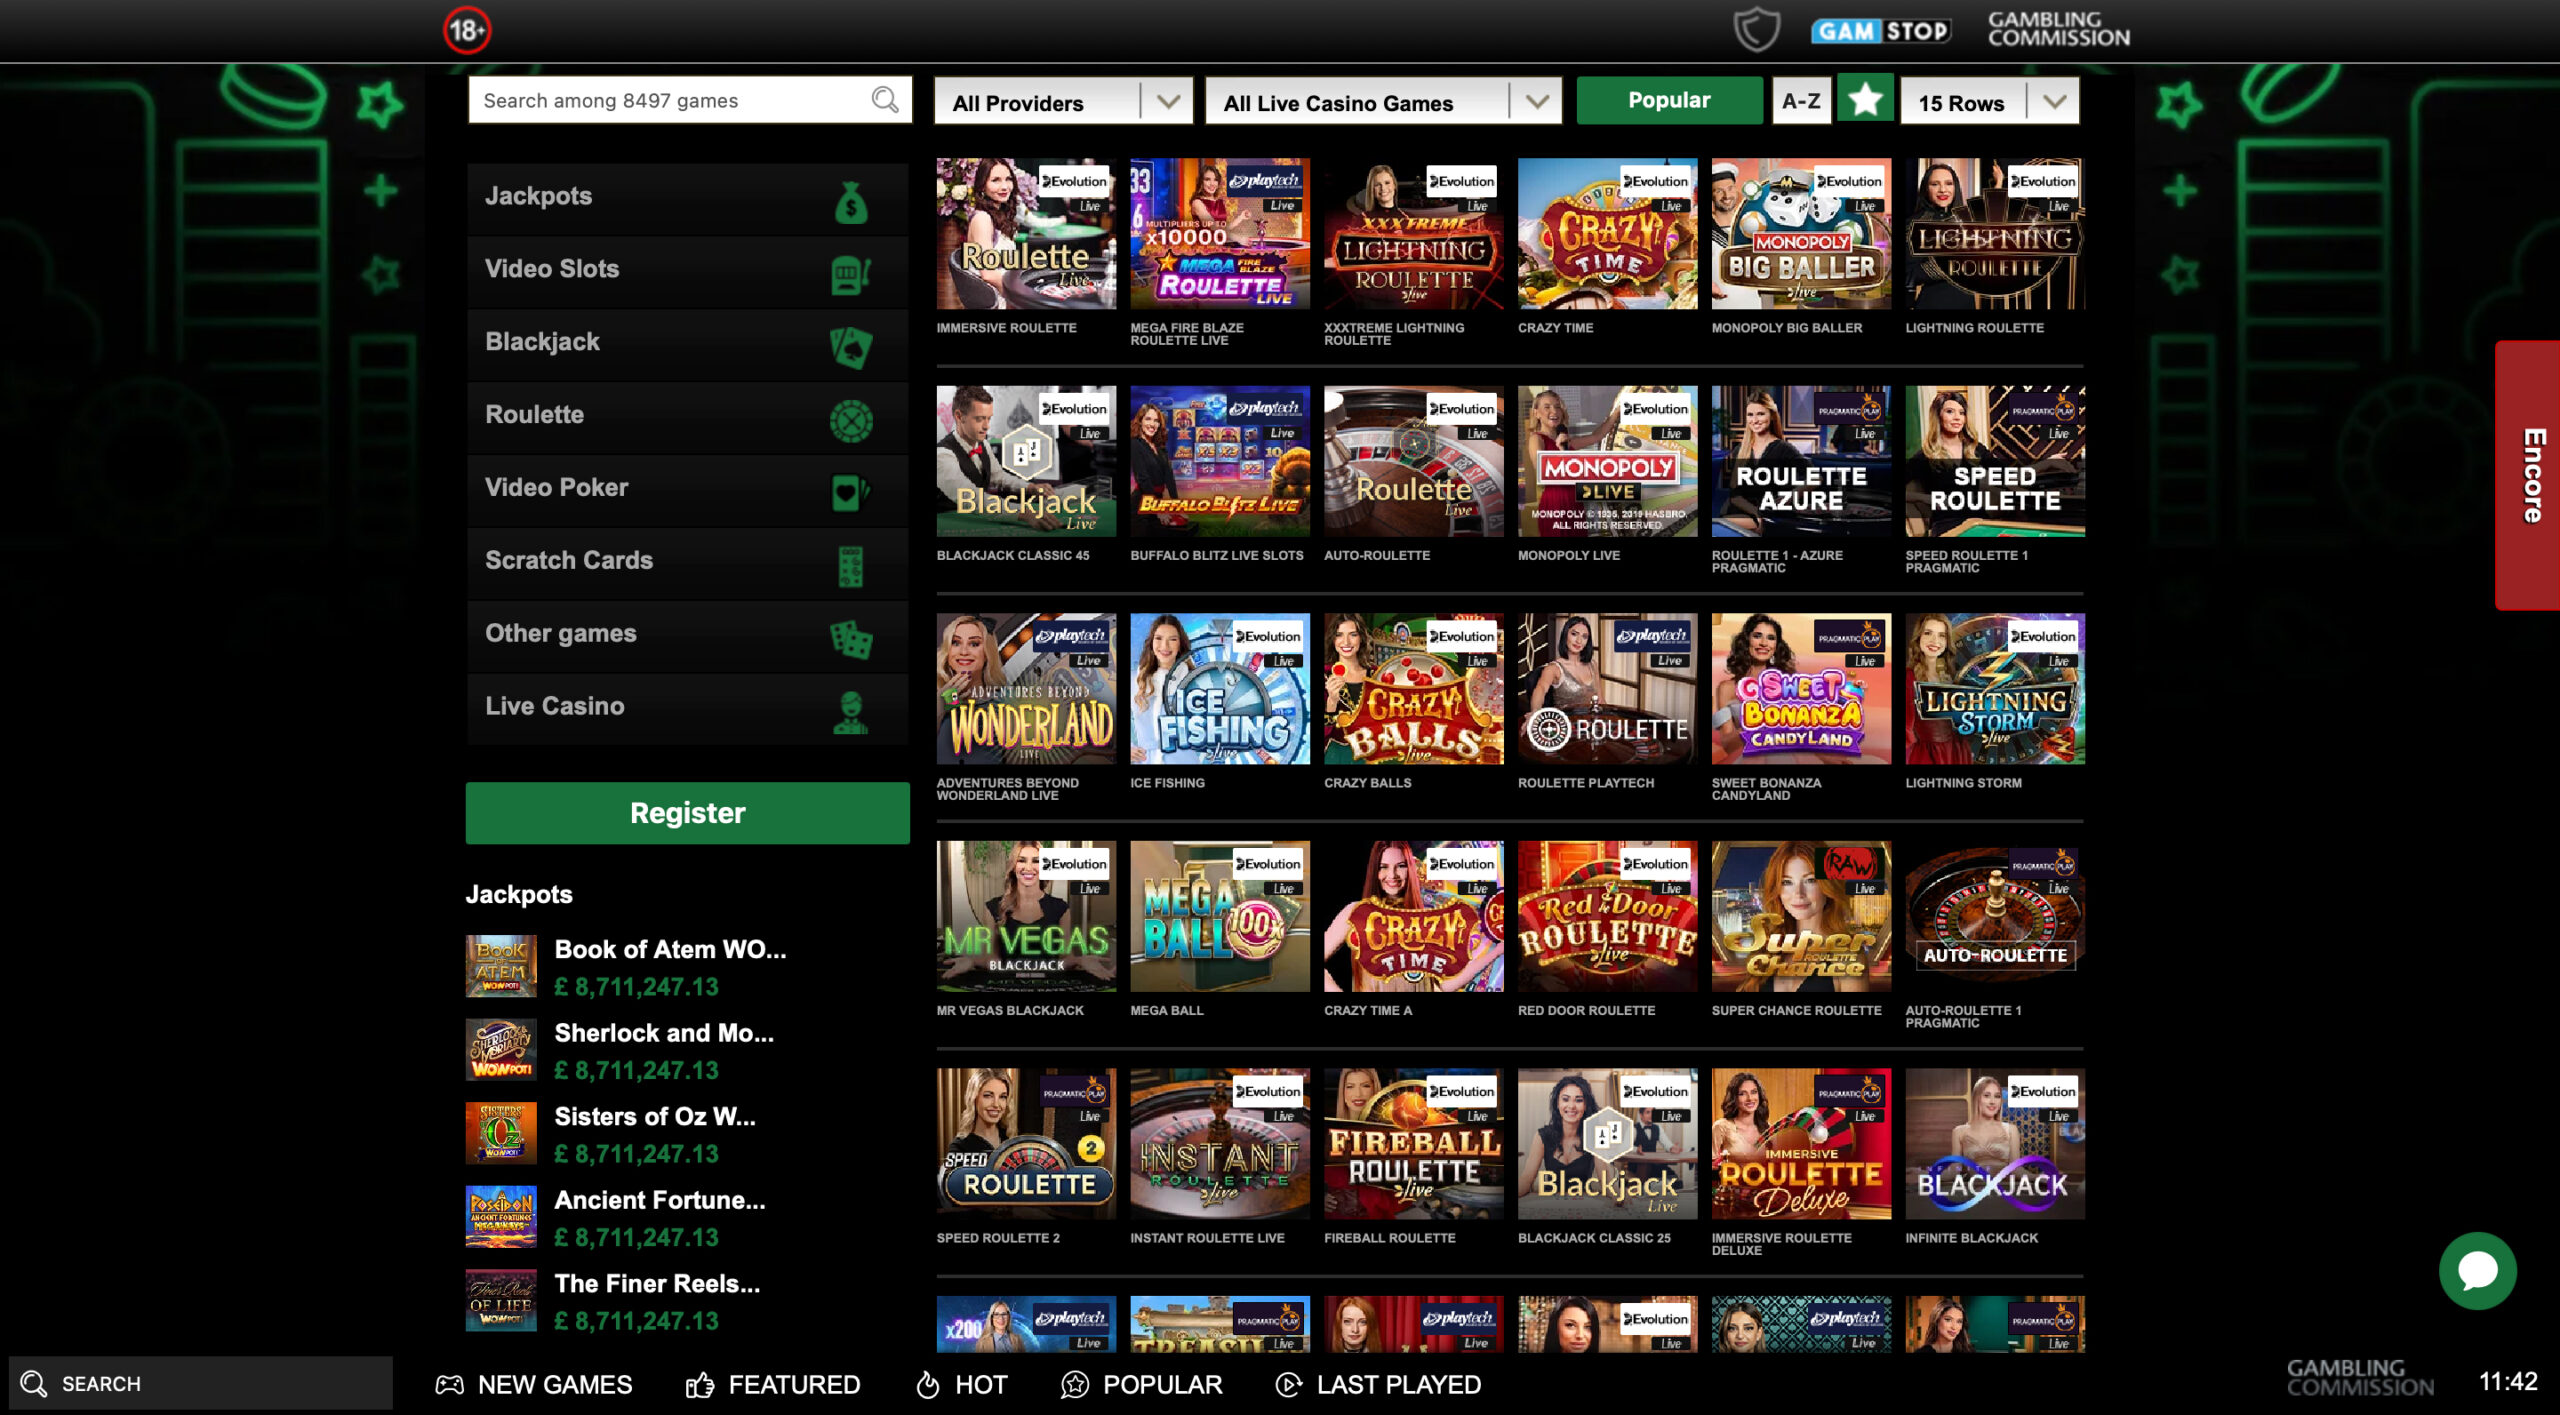Click the star badge icon beside POPULAR

coord(1075,1384)
